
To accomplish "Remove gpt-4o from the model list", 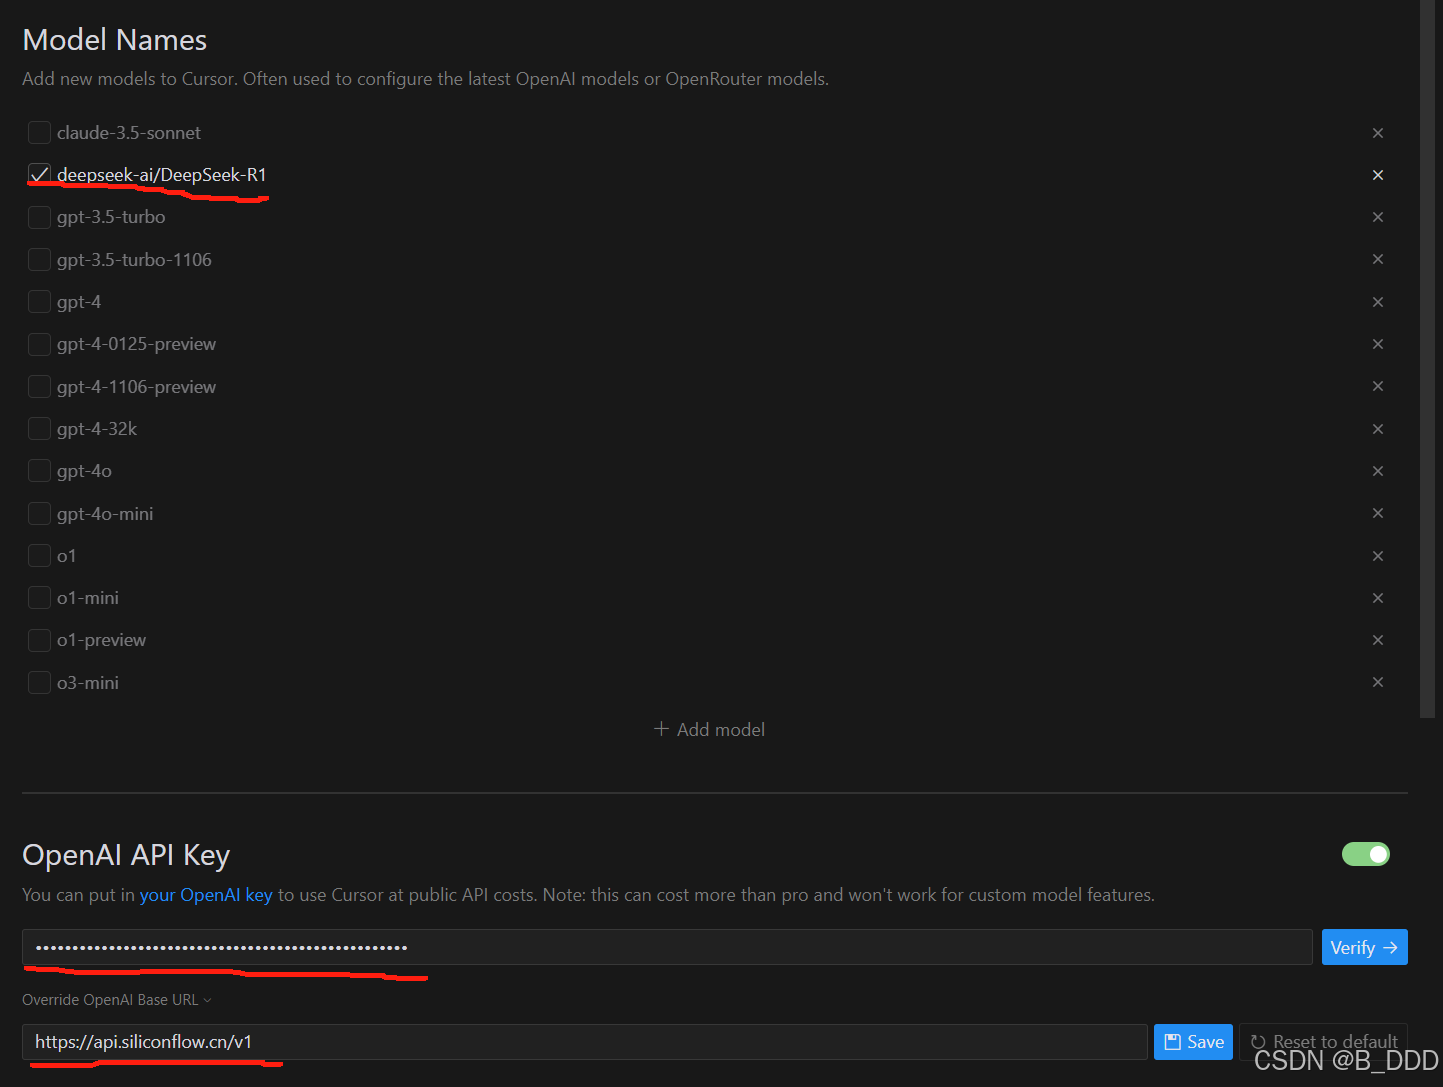I will pyautogui.click(x=1378, y=470).
